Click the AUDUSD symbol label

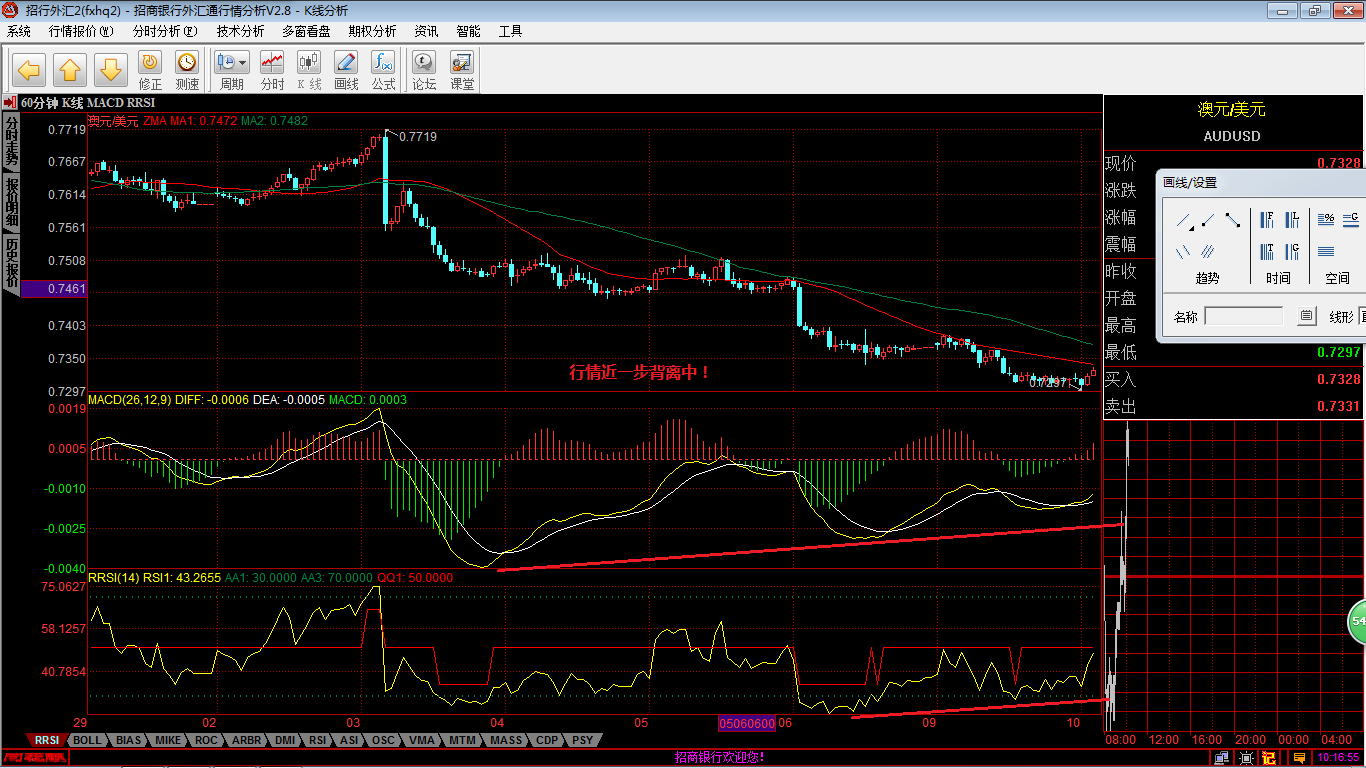[1232, 136]
